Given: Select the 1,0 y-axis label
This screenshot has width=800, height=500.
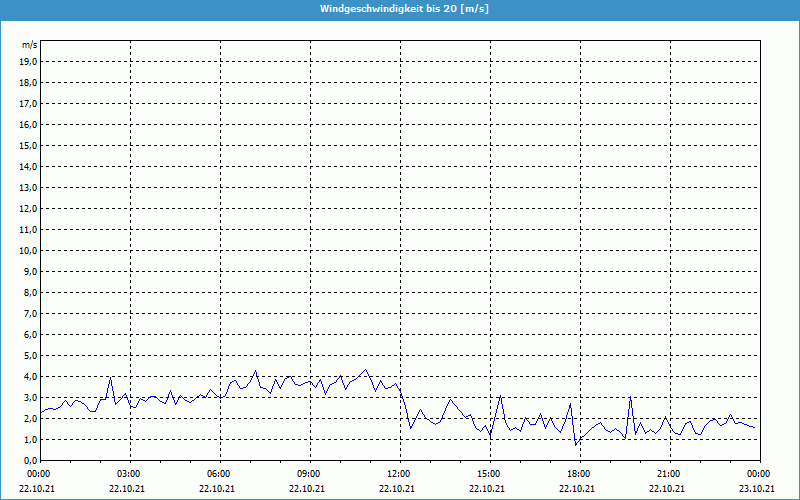Looking at the screenshot, I should pos(31,439).
